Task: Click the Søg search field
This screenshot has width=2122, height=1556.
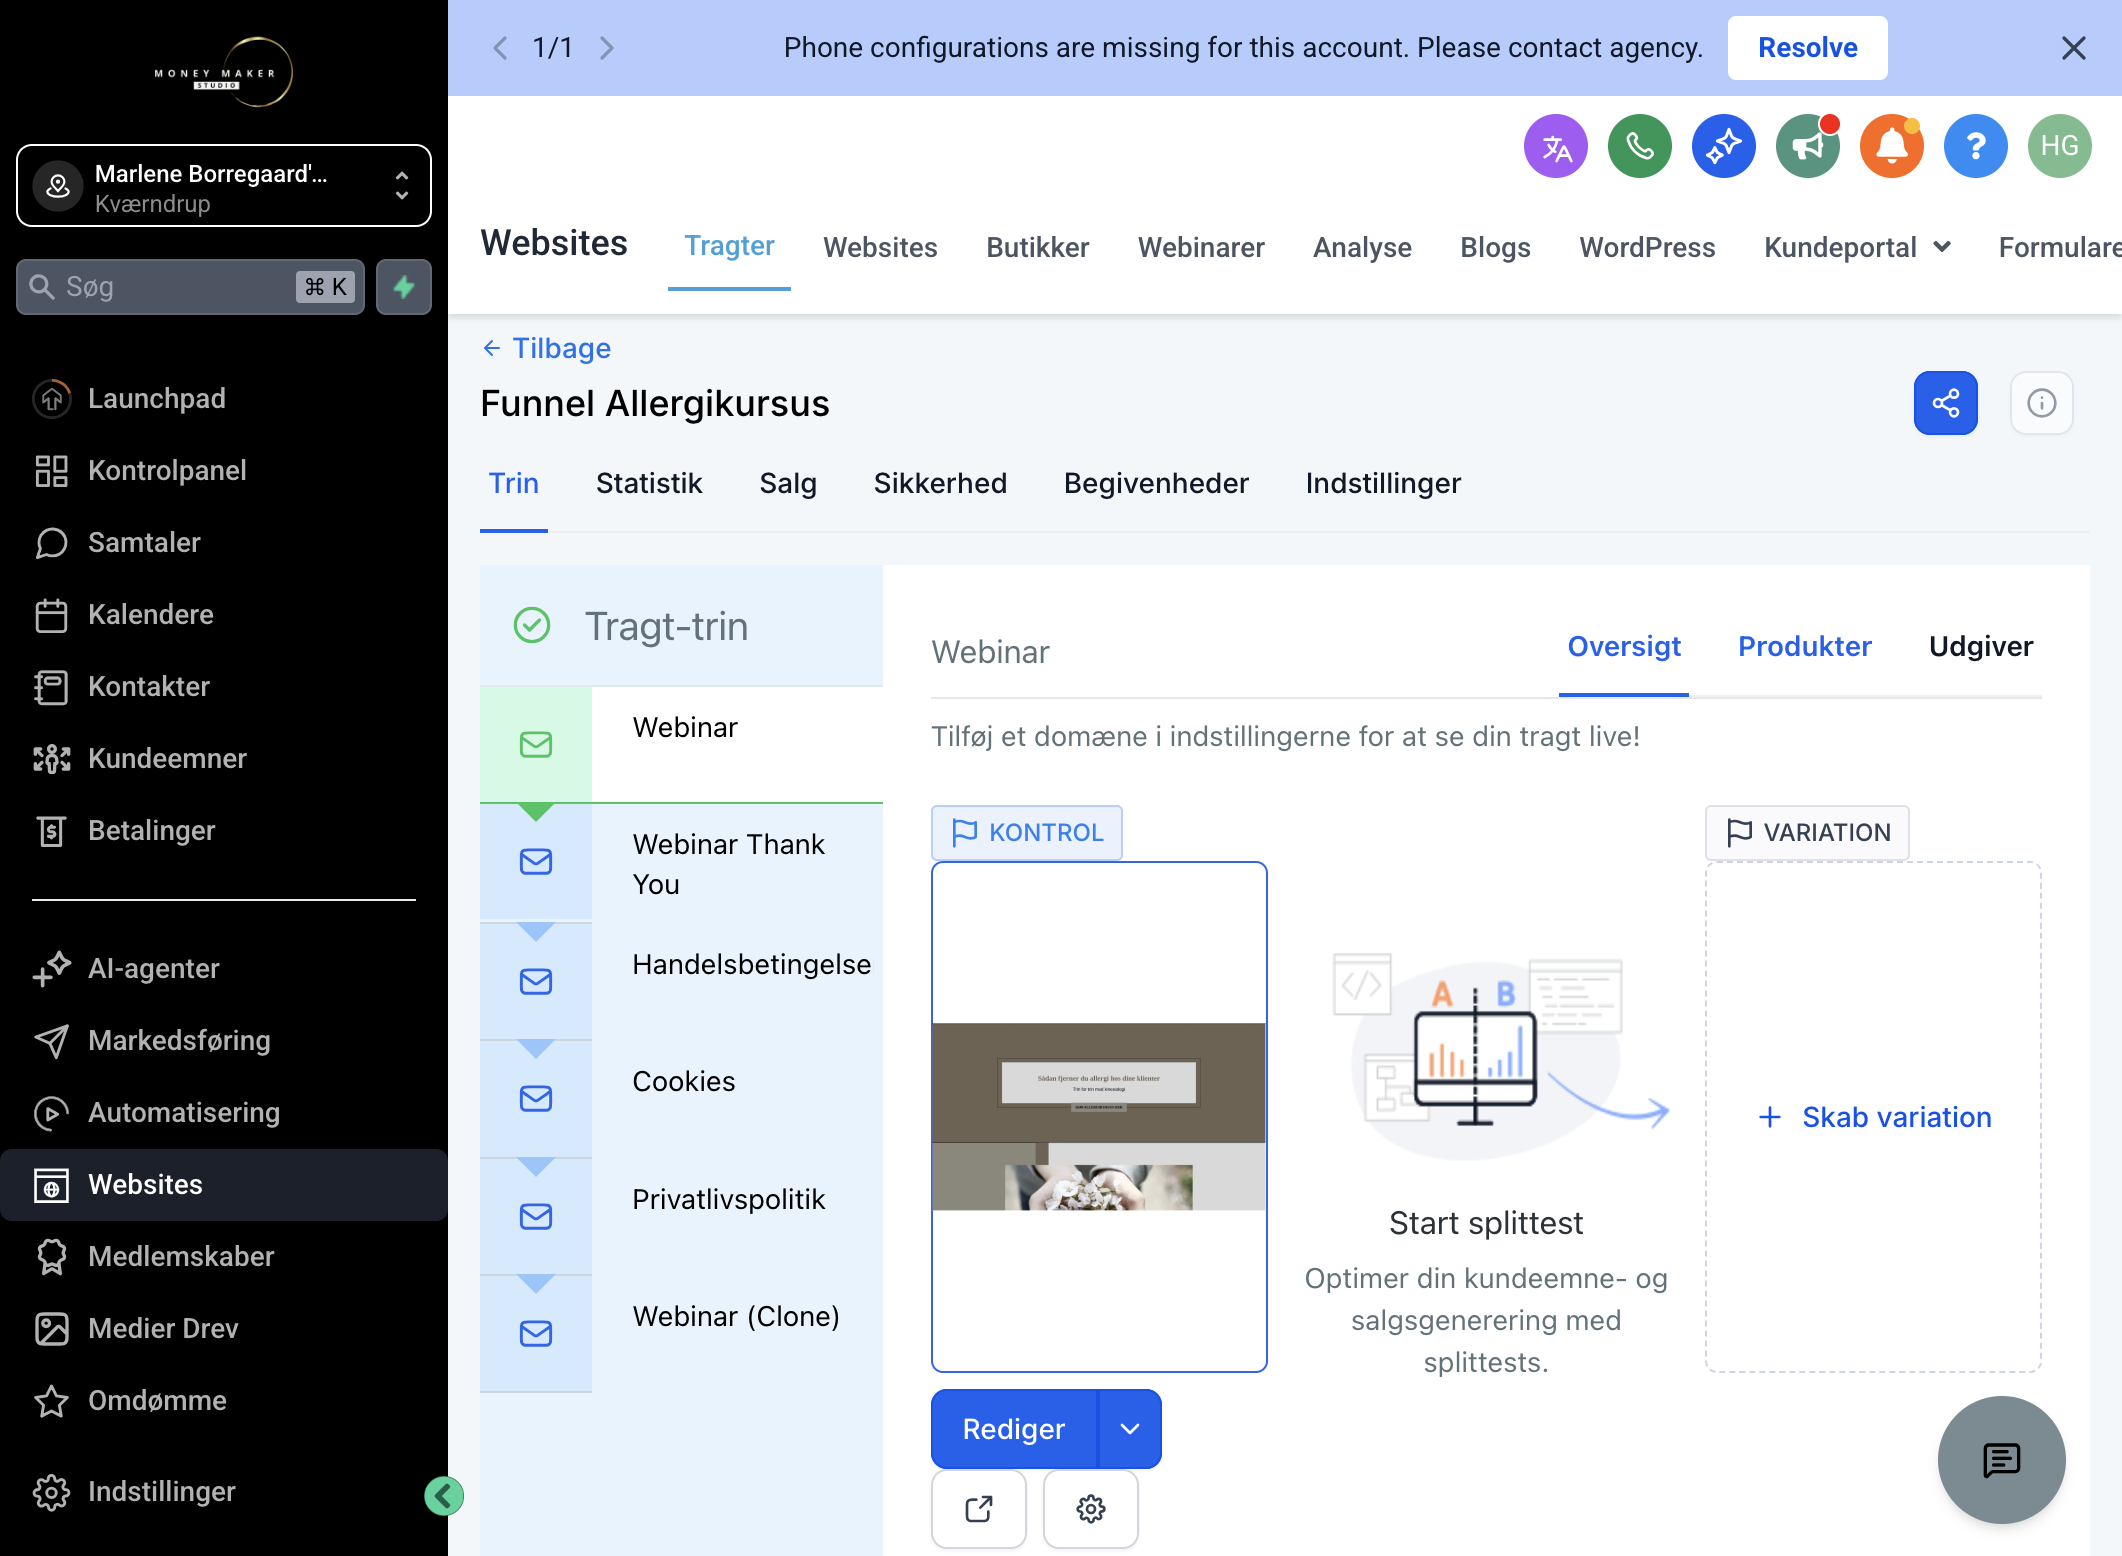Action: click(190, 287)
